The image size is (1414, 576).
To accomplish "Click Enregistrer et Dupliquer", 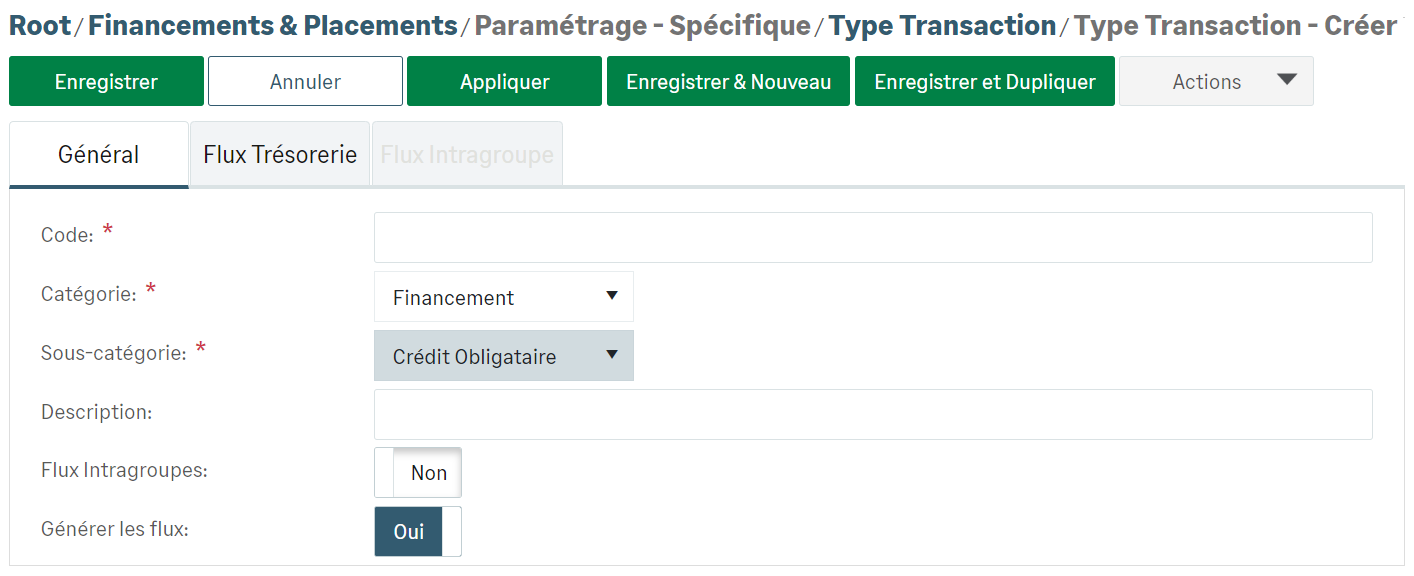I will point(984,82).
